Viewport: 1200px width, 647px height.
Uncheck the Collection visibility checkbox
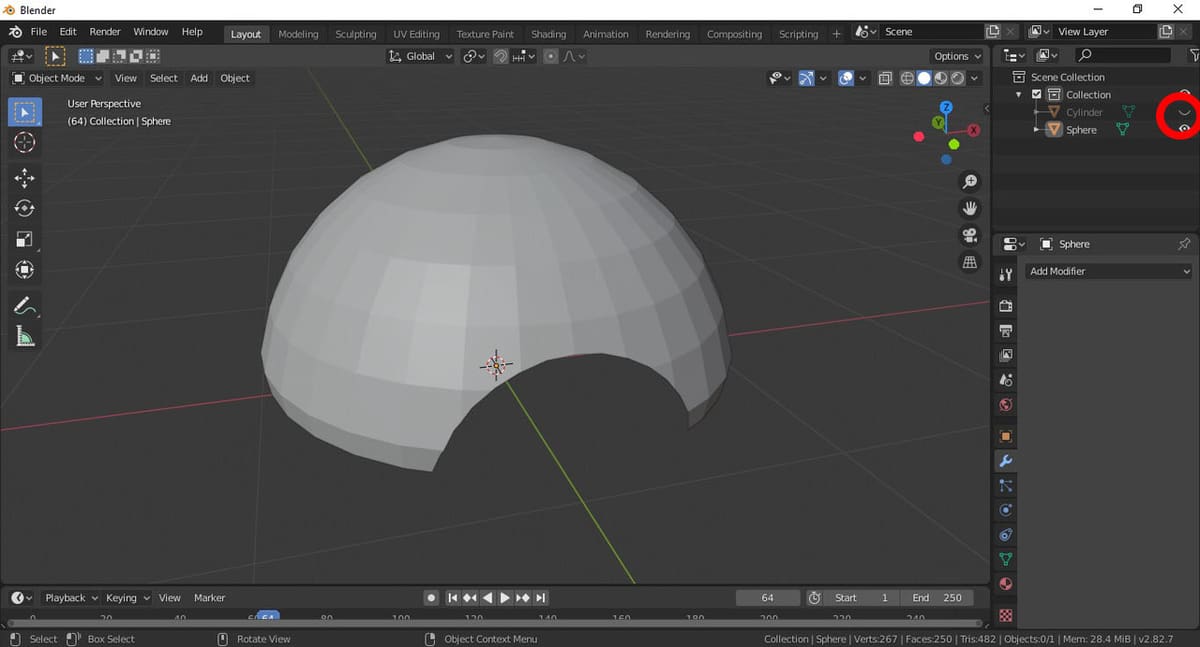point(1036,94)
